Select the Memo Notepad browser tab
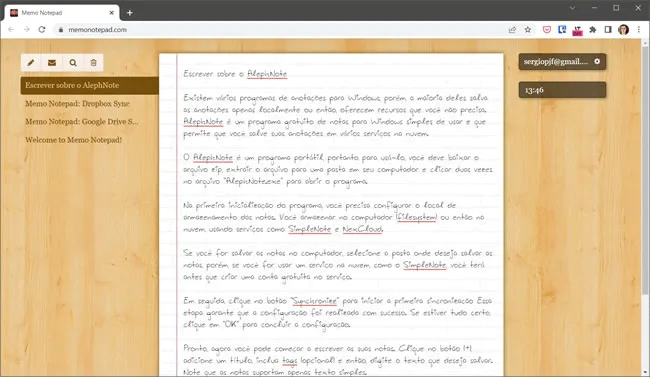The width and height of the screenshot is (650, 377). point(62,13)
